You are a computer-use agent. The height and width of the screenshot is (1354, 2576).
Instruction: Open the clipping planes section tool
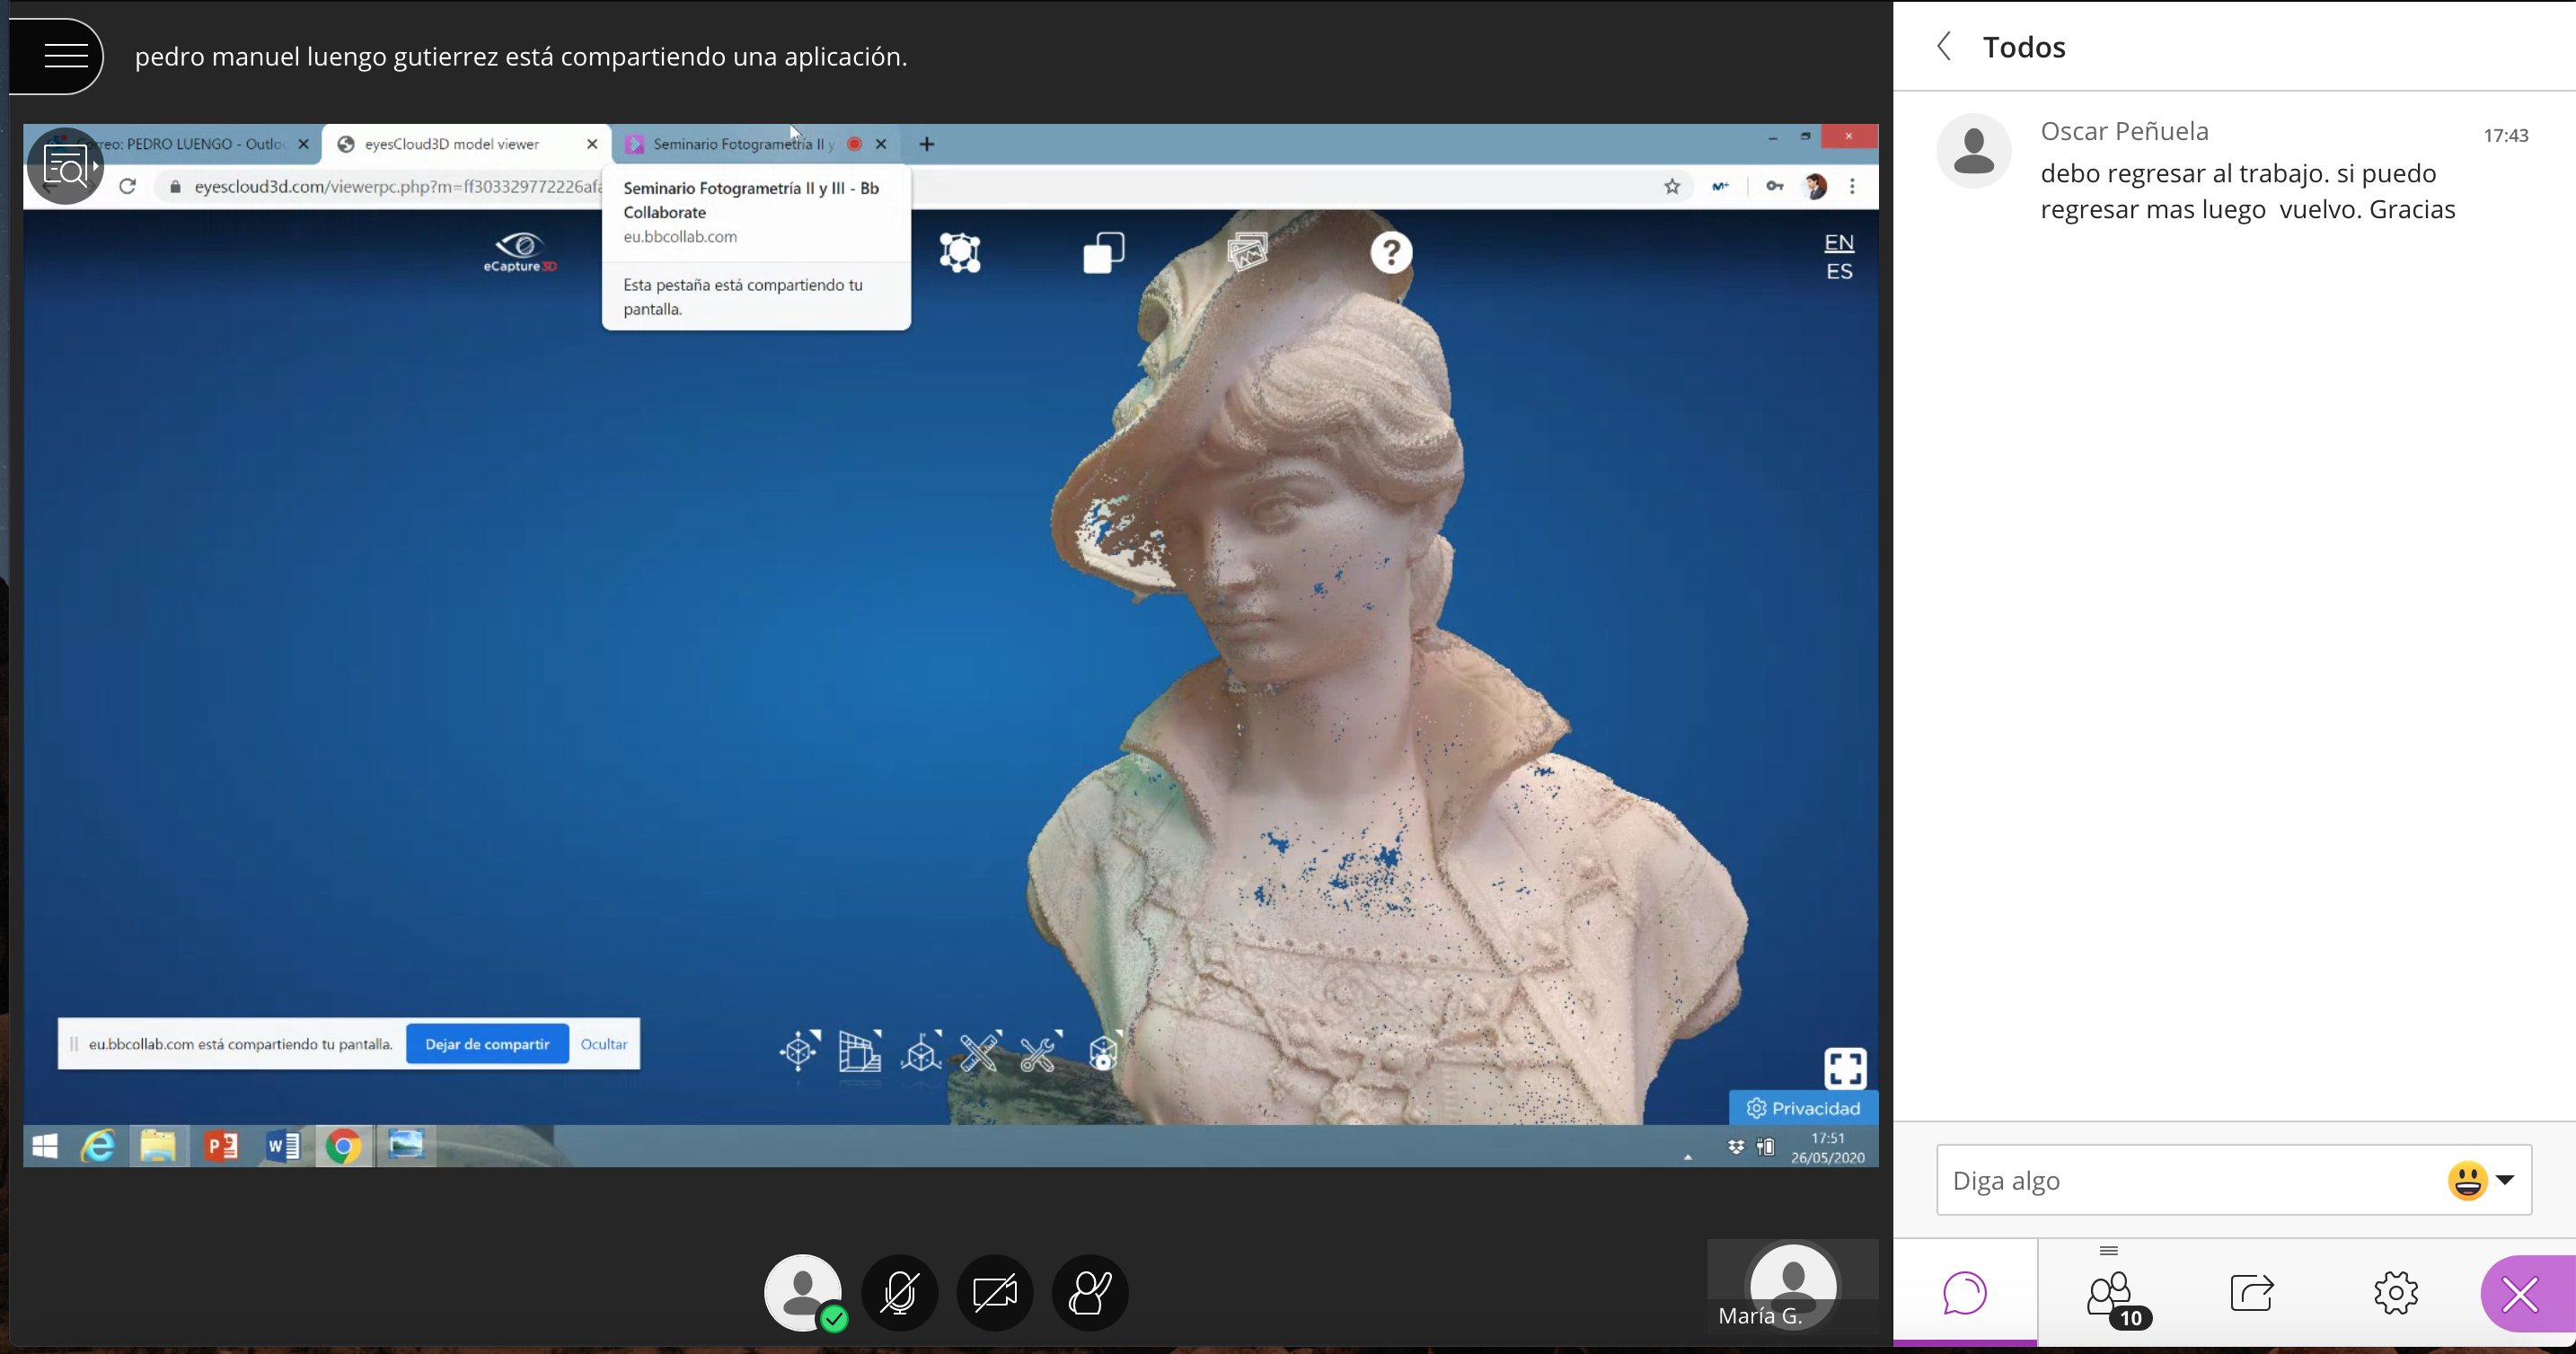tap(860, 1053)
